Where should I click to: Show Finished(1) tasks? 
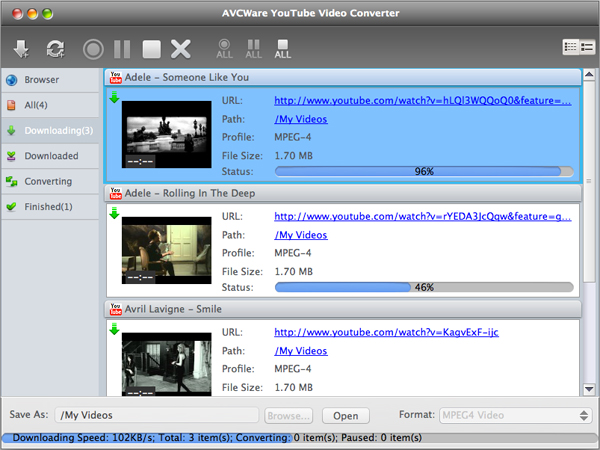50,207
